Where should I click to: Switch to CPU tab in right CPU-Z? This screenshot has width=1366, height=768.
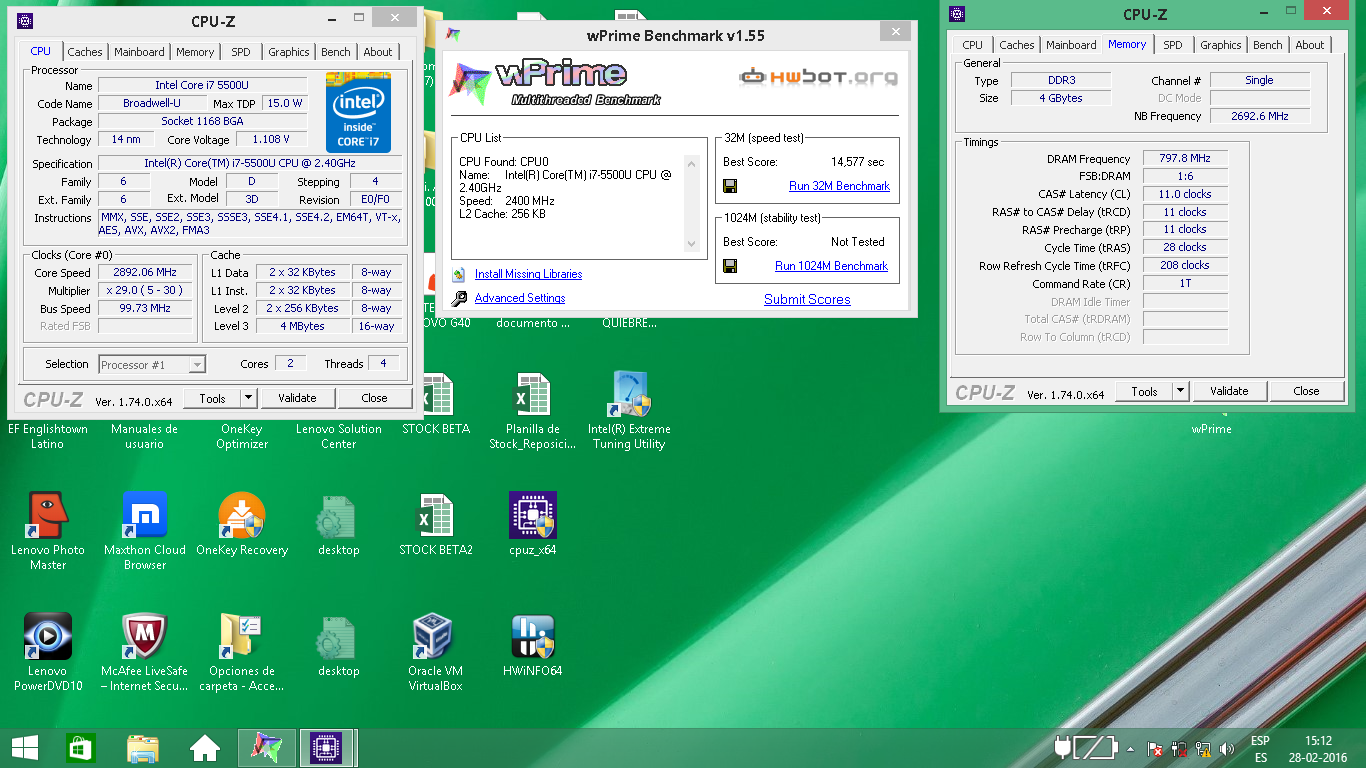tap(973, 45)
